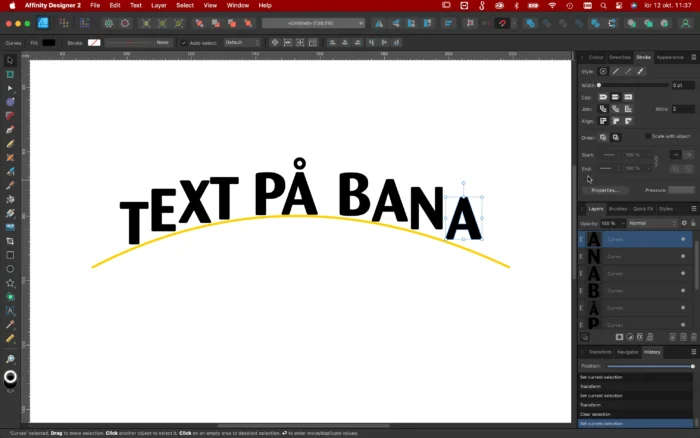Open the blend mode Normal dropdown
This screenshot has width=700, height=438.
[x=652, y=223]
